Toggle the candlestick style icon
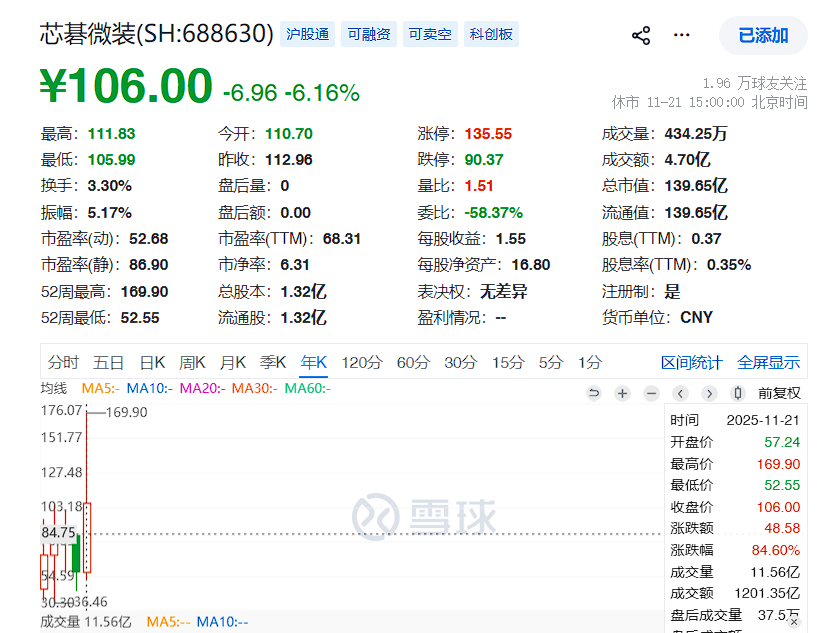The height and width of the screenshot is (633, 825). (x=738, y=393)
